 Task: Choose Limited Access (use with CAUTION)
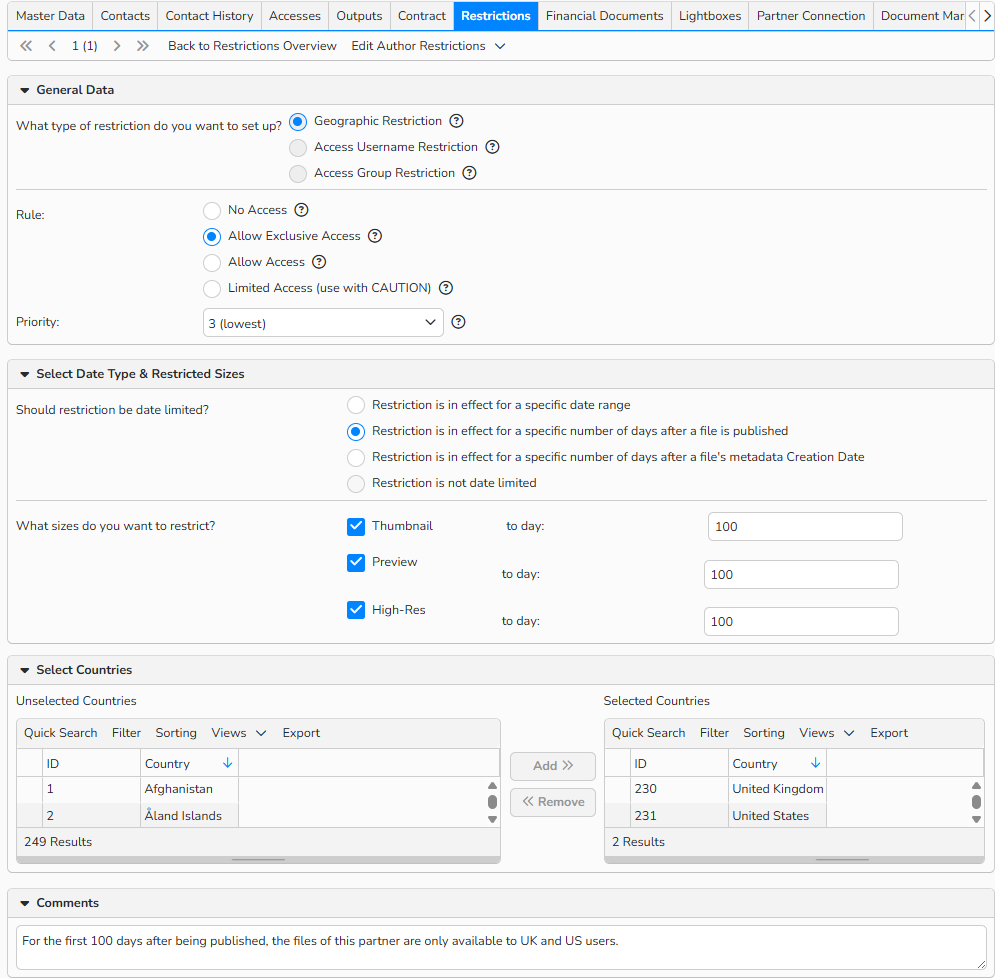tap(212, 288)
